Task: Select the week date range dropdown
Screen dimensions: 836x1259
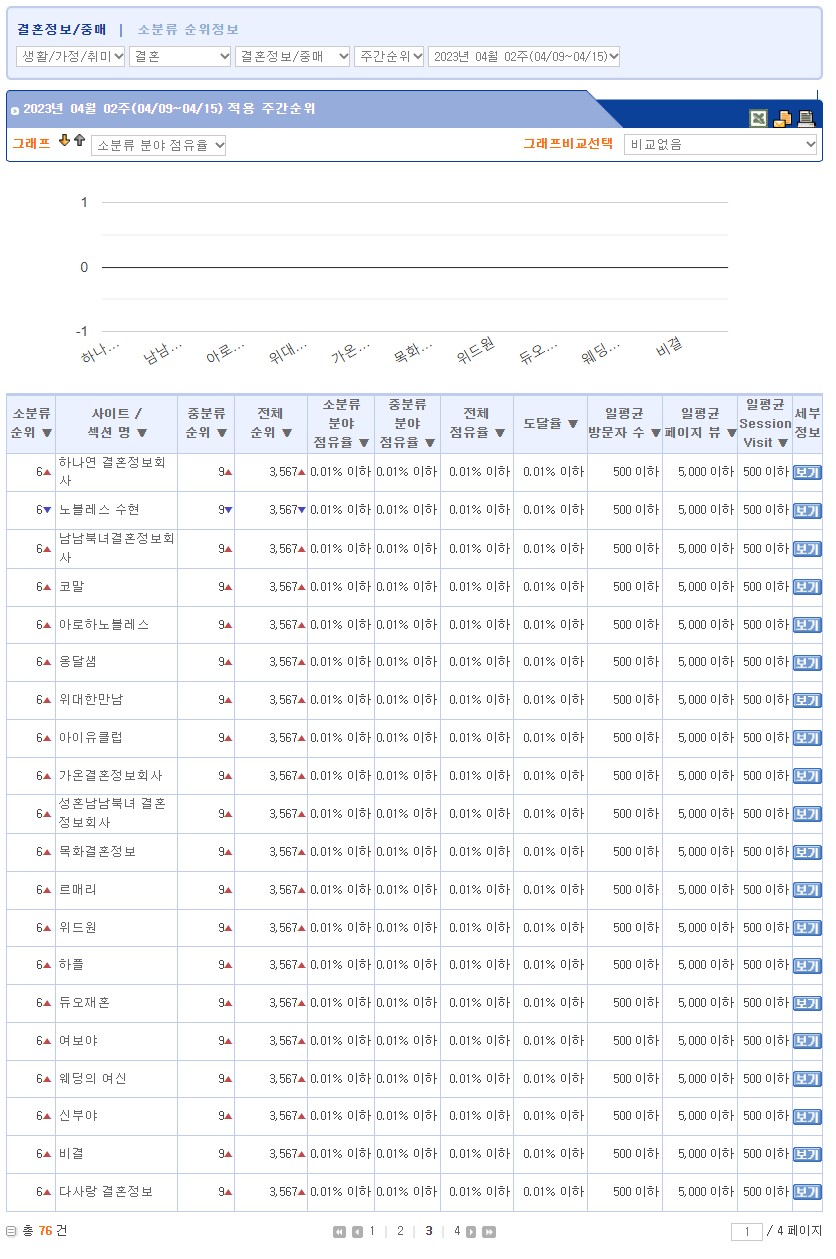Action: point(524,57)
